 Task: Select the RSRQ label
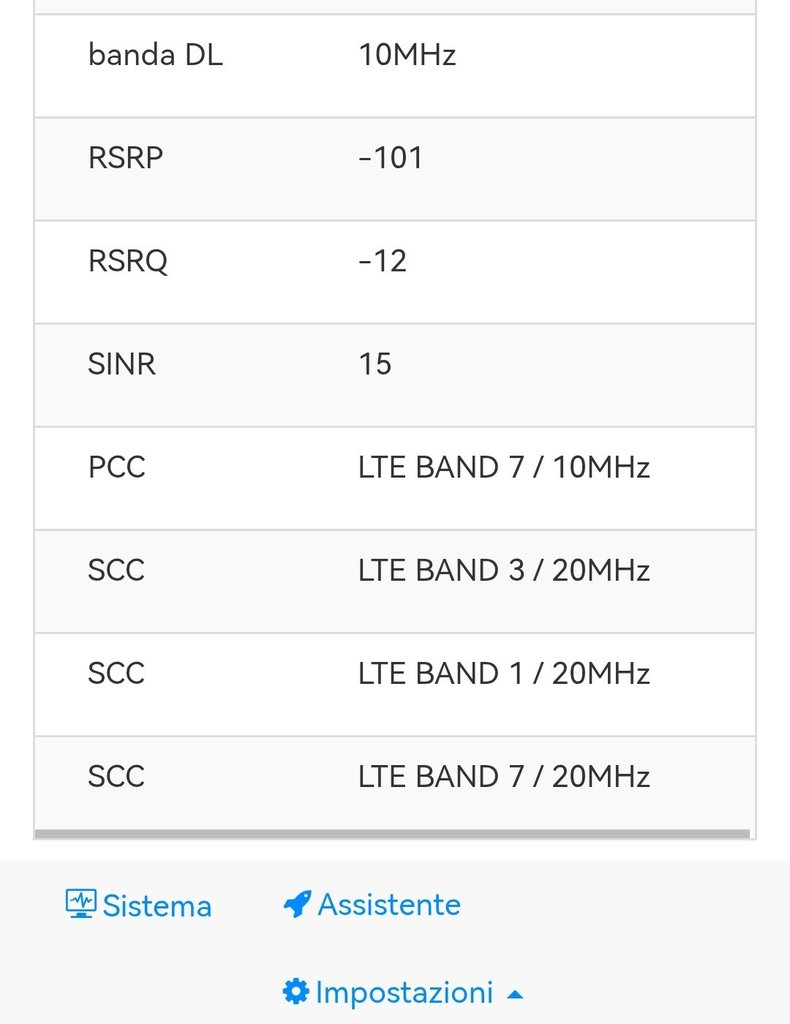point(128,261)
